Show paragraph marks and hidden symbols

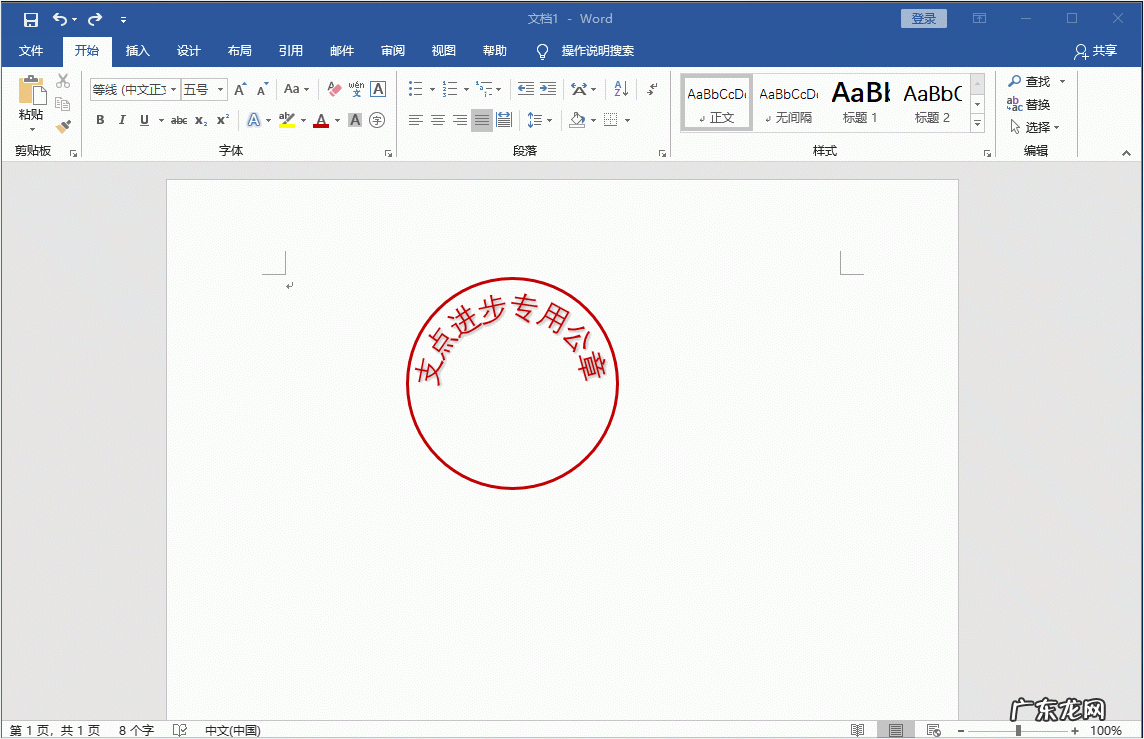(x=652, y=89)
